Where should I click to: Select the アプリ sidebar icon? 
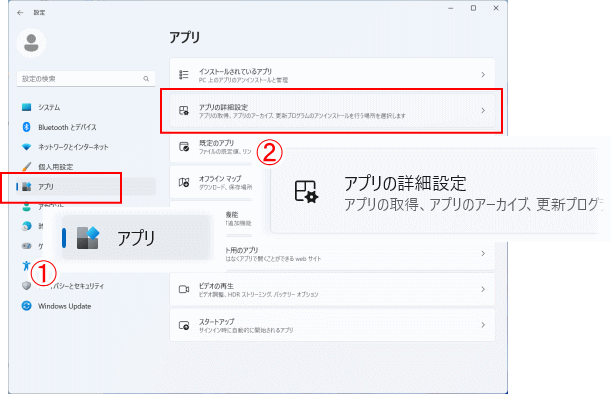click(26, 187)
